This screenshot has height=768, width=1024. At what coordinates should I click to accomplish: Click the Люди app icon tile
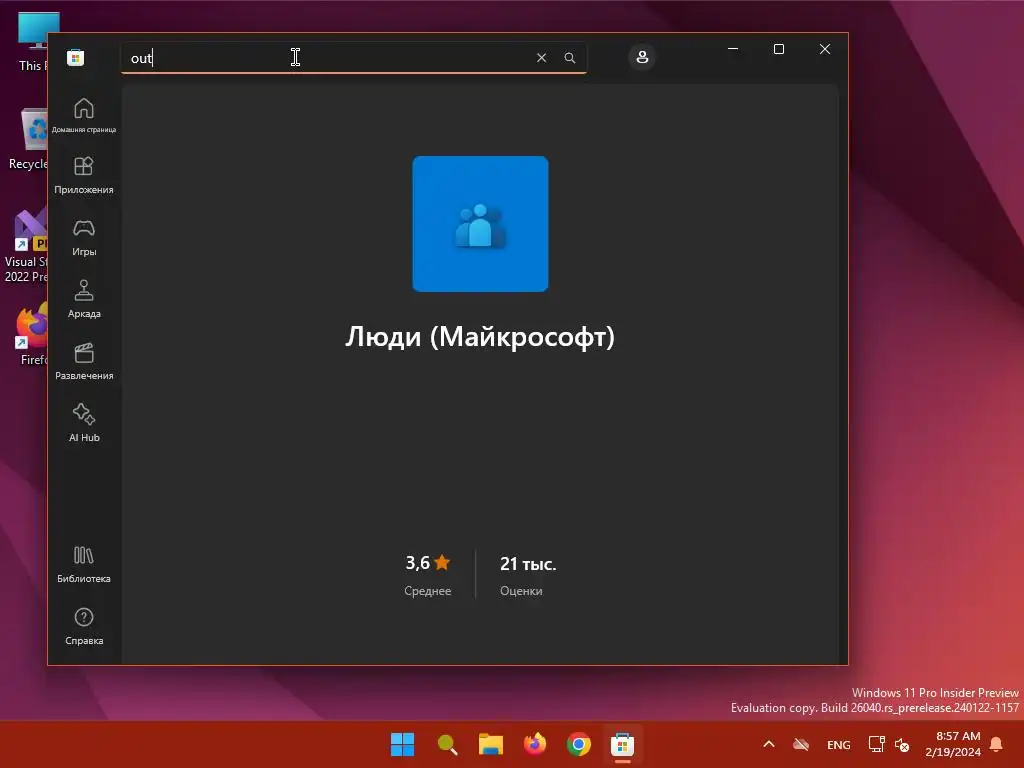480,223
